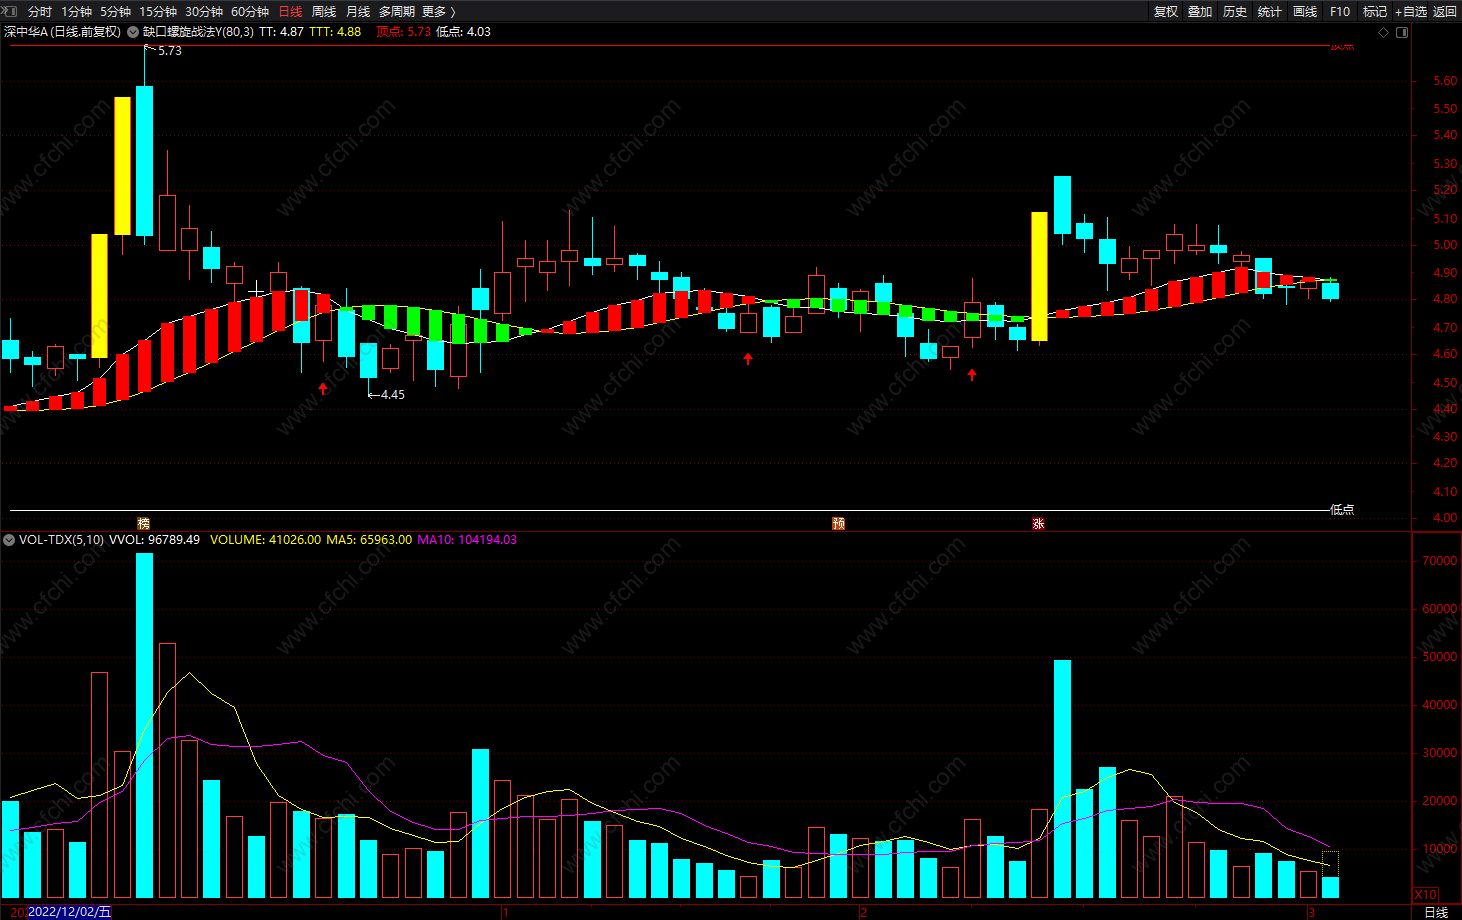Viewport: 1462px width, 920px height.
Task: Switch to the 分时 view
Action: (x=40, y=12)
